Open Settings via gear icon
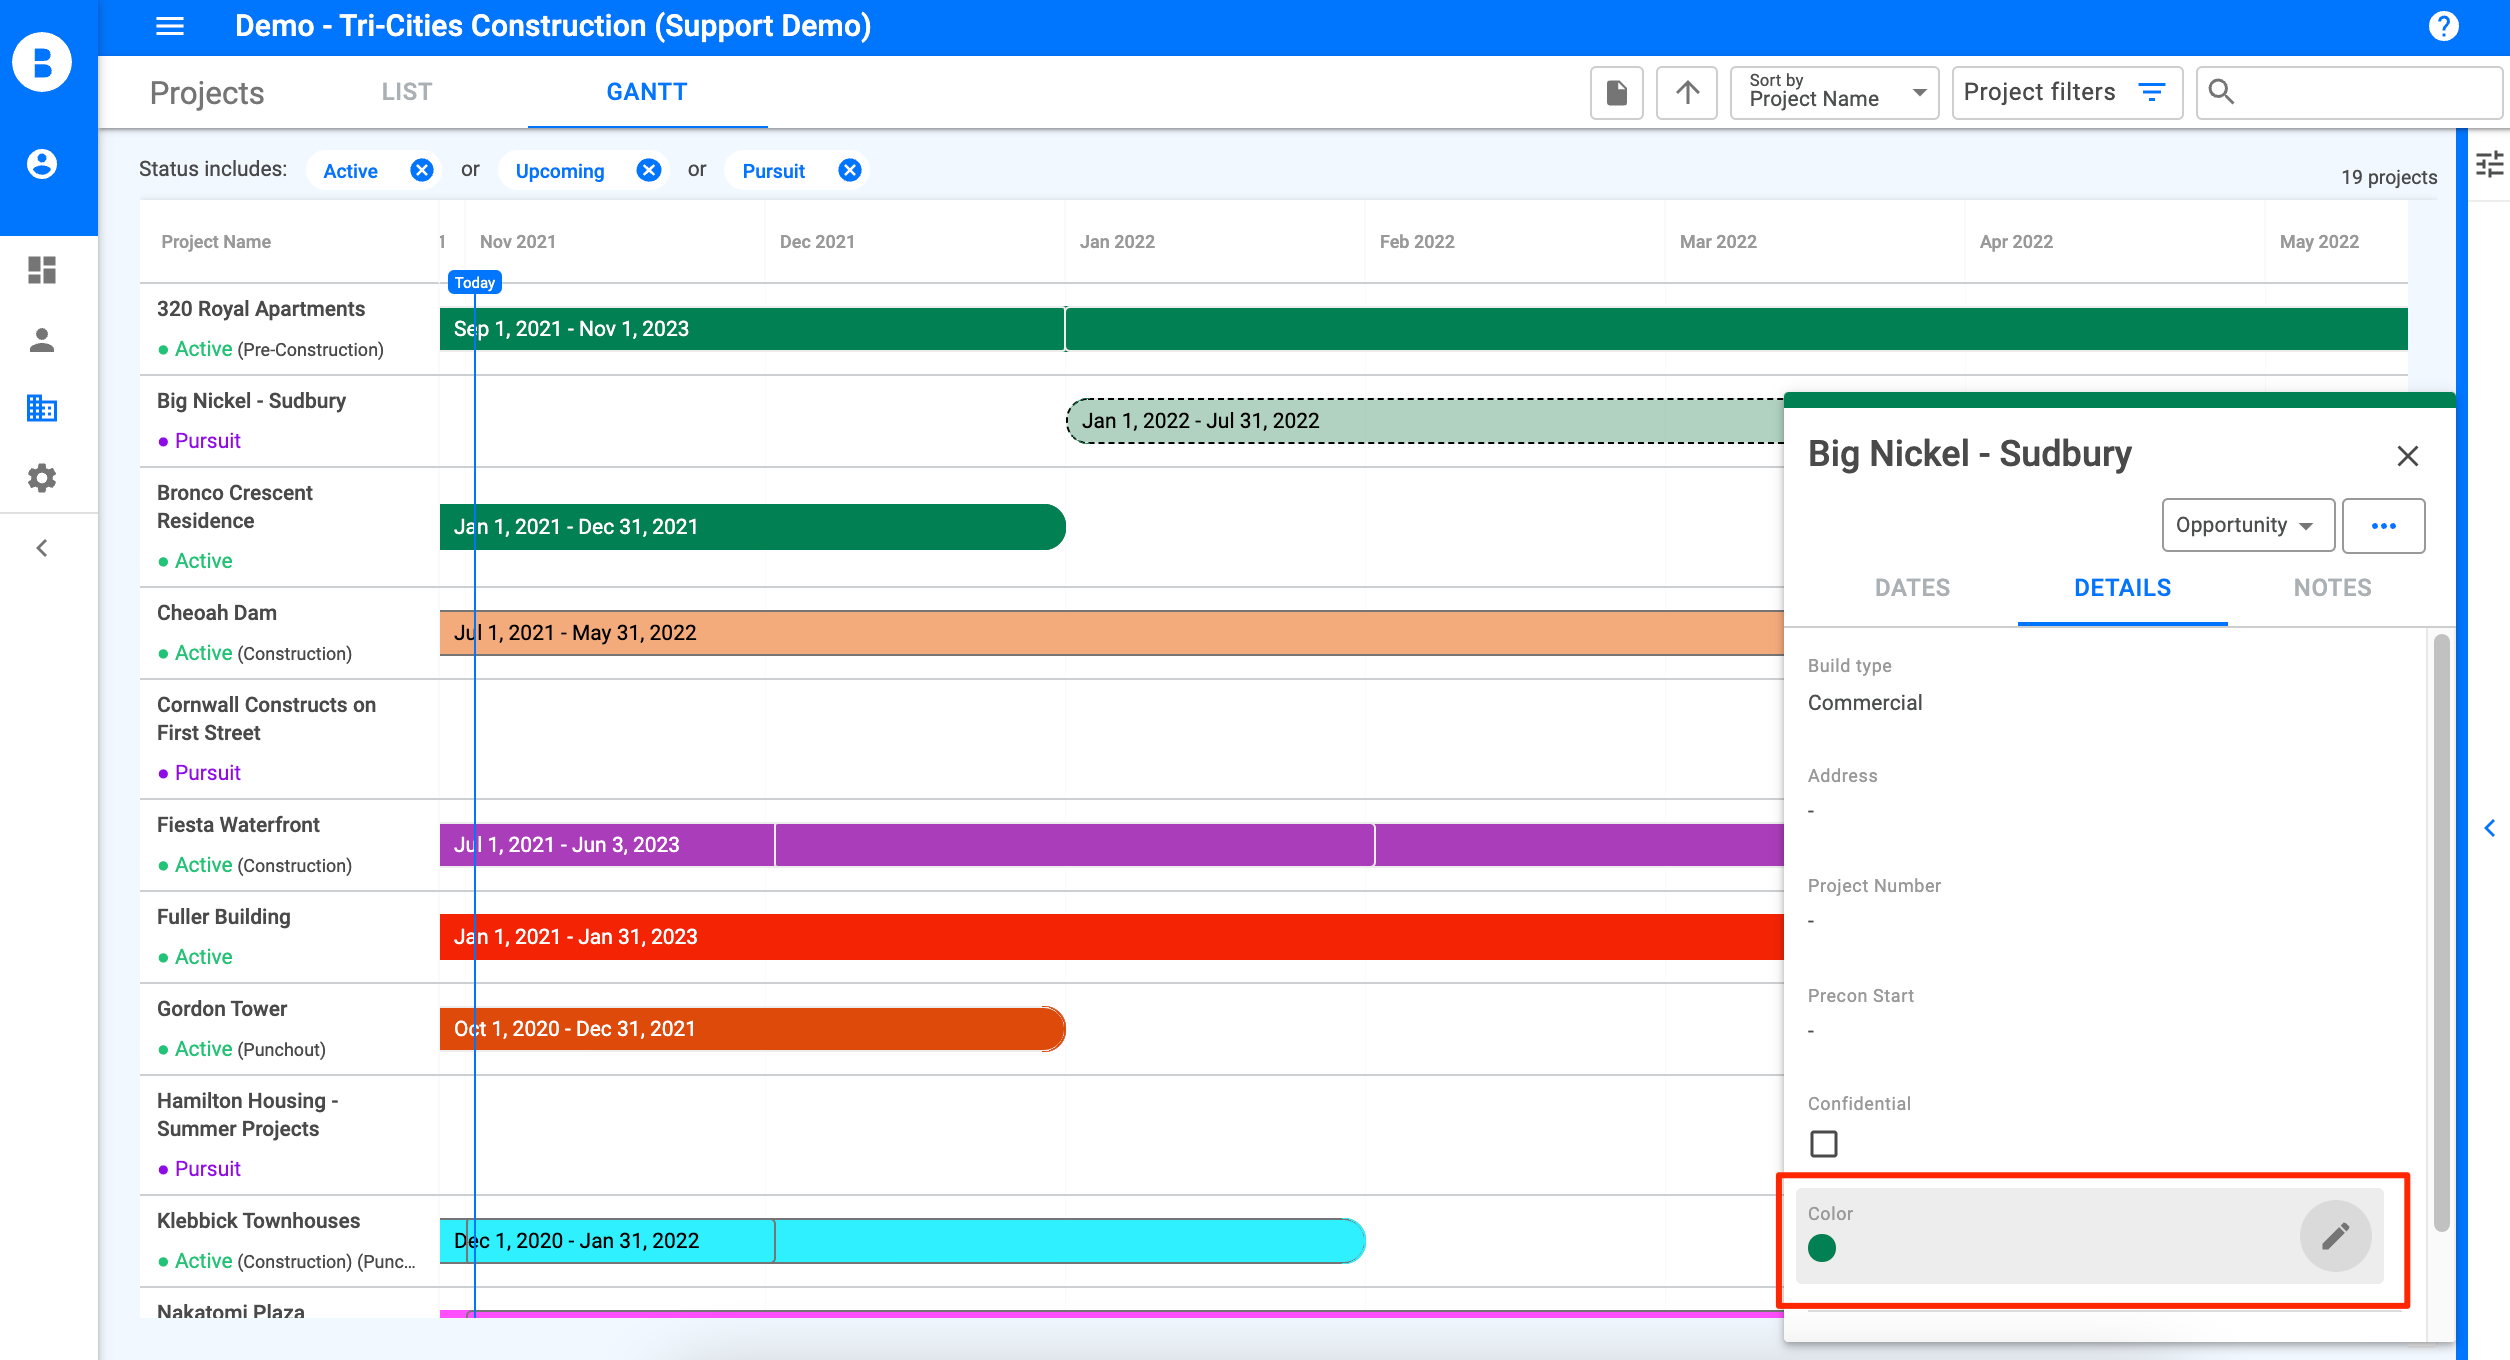The width and height of the screenshot is (2510, 1360). click(42, 478)
